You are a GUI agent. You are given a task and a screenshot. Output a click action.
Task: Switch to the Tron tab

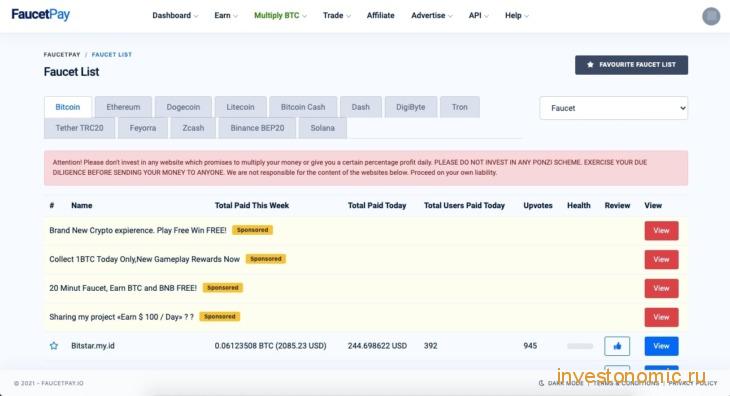click(460, 107)
